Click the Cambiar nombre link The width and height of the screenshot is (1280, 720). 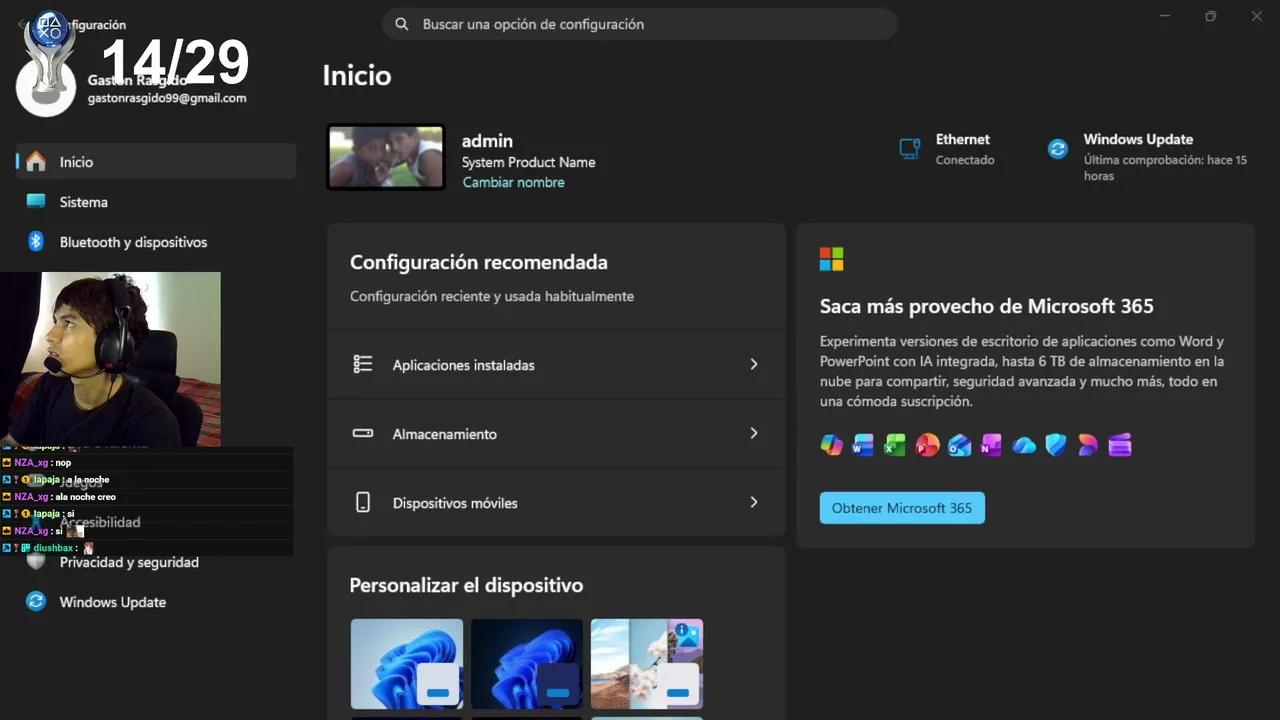click(x=513, y=182)
